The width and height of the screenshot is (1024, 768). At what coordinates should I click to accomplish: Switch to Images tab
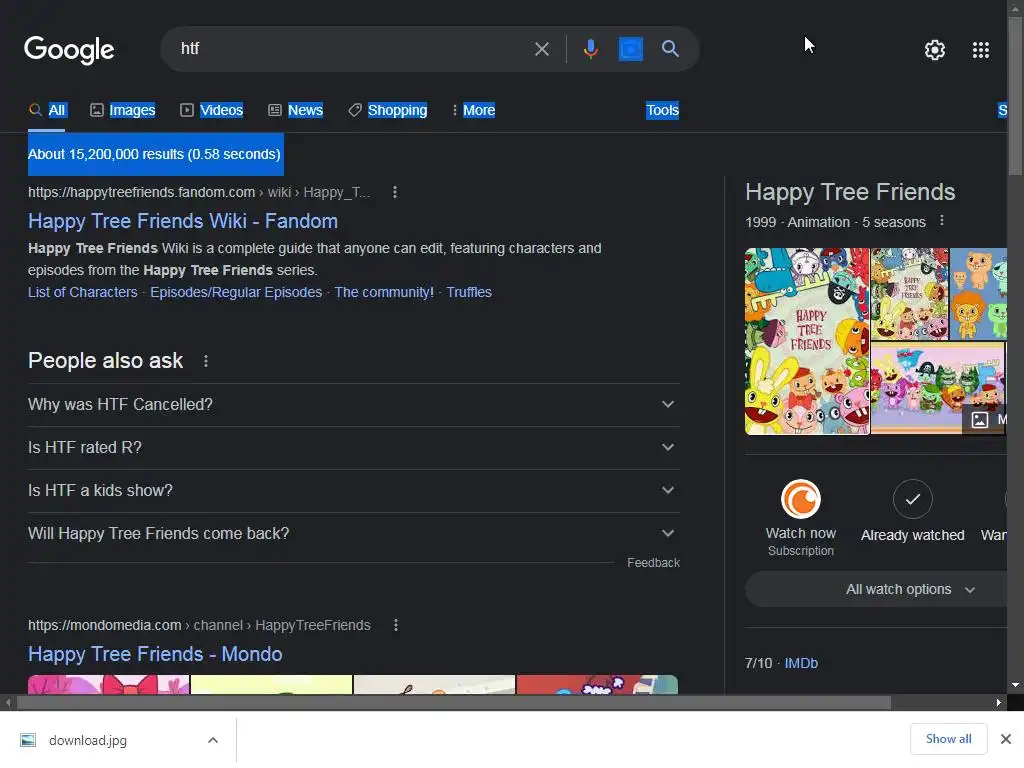[x=123, y=110]
